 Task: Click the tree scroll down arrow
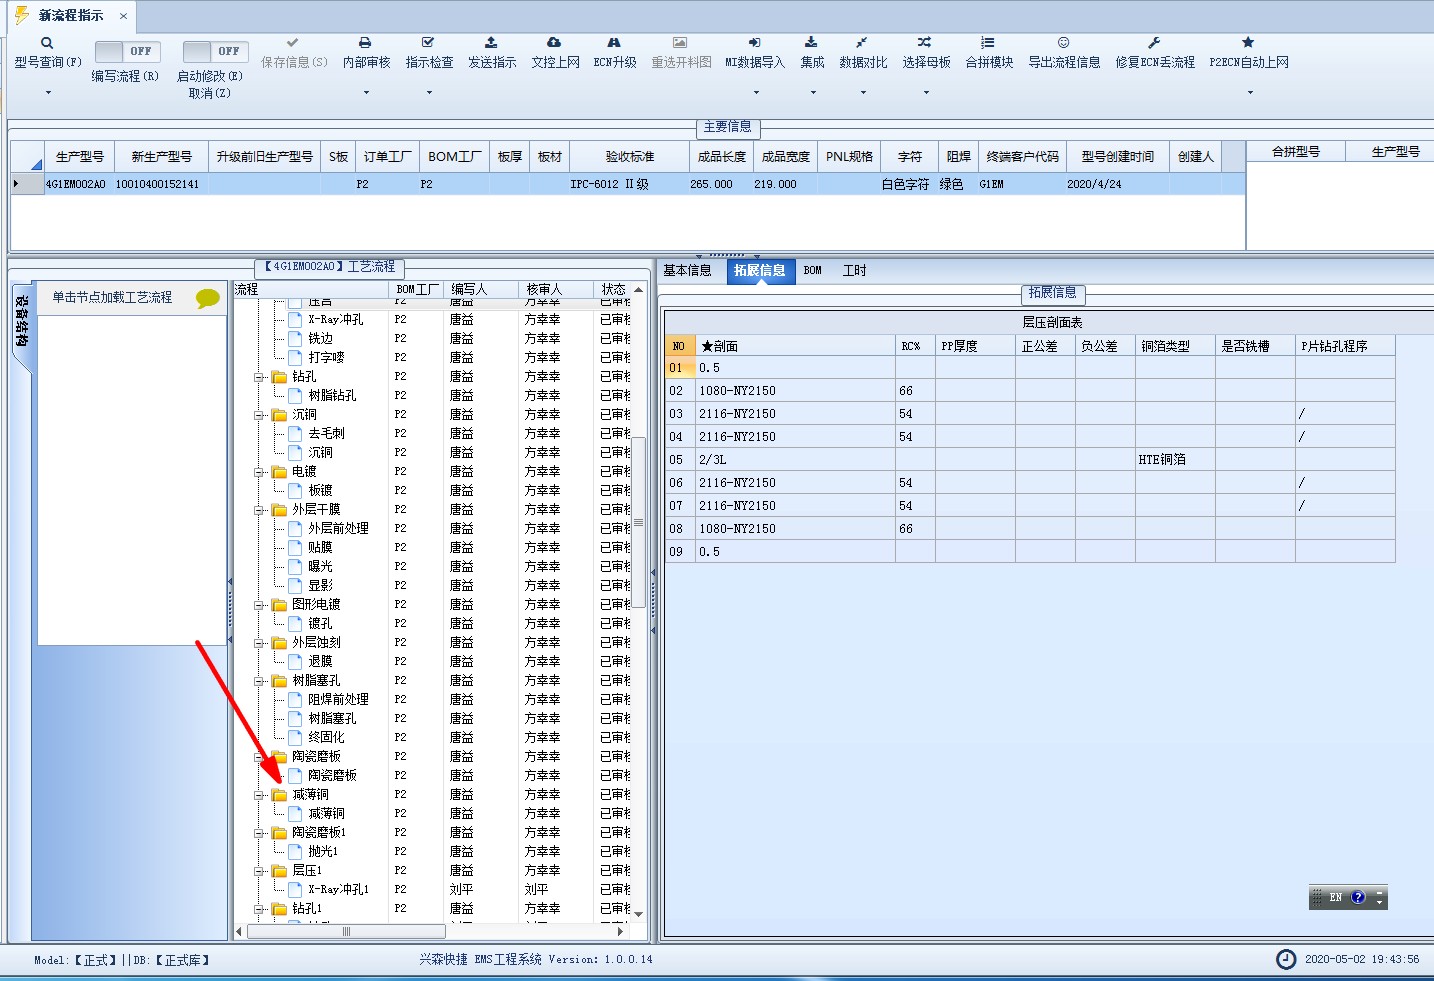point(638,914)
